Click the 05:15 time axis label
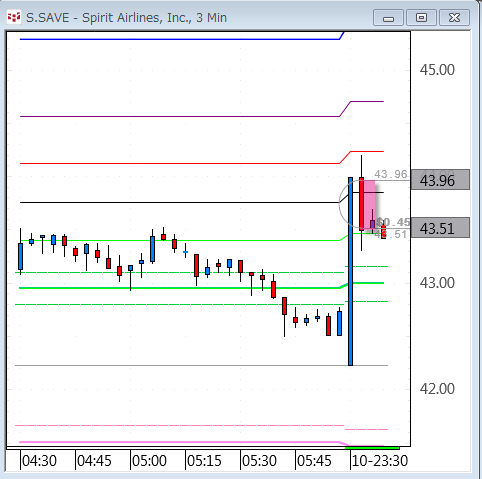This screenshot has width=482, height=479. tap(204, 461)
